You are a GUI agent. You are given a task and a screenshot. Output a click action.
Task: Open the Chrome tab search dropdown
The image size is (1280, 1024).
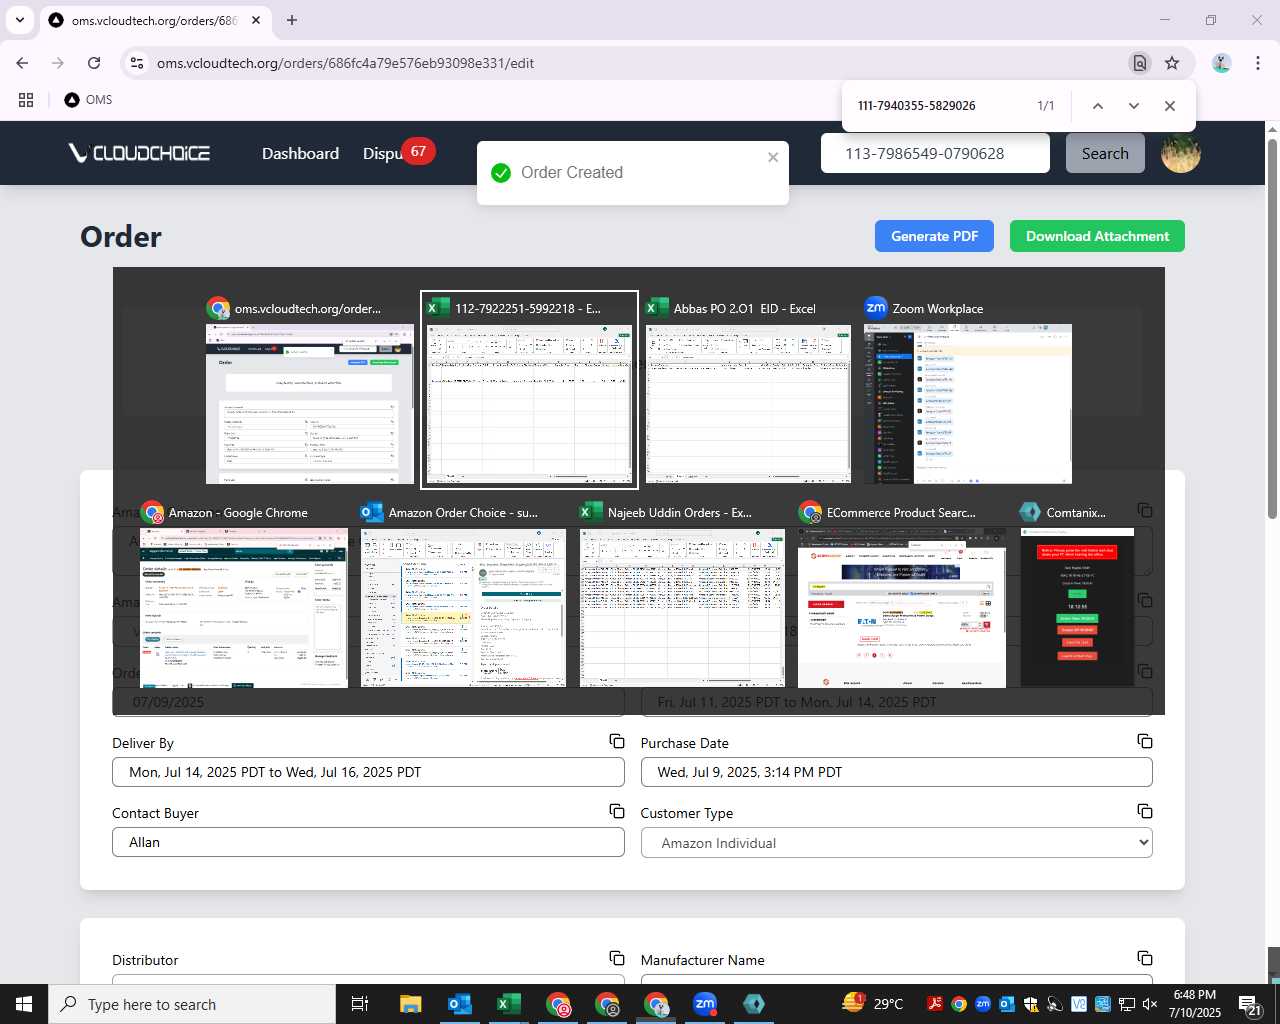pos(20,20)
